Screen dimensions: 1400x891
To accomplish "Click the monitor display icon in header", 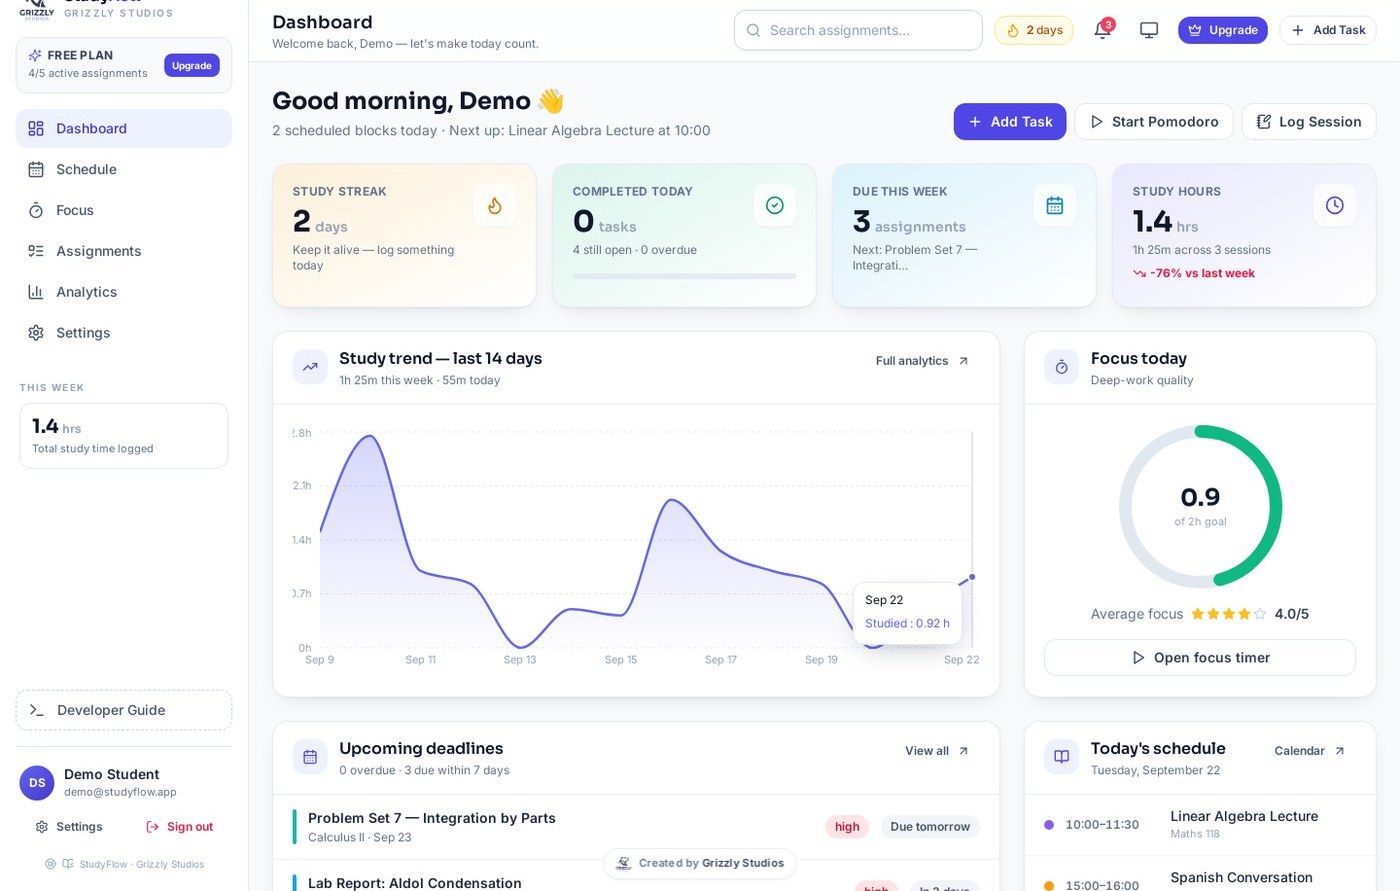I will [x=1149, y=30].
